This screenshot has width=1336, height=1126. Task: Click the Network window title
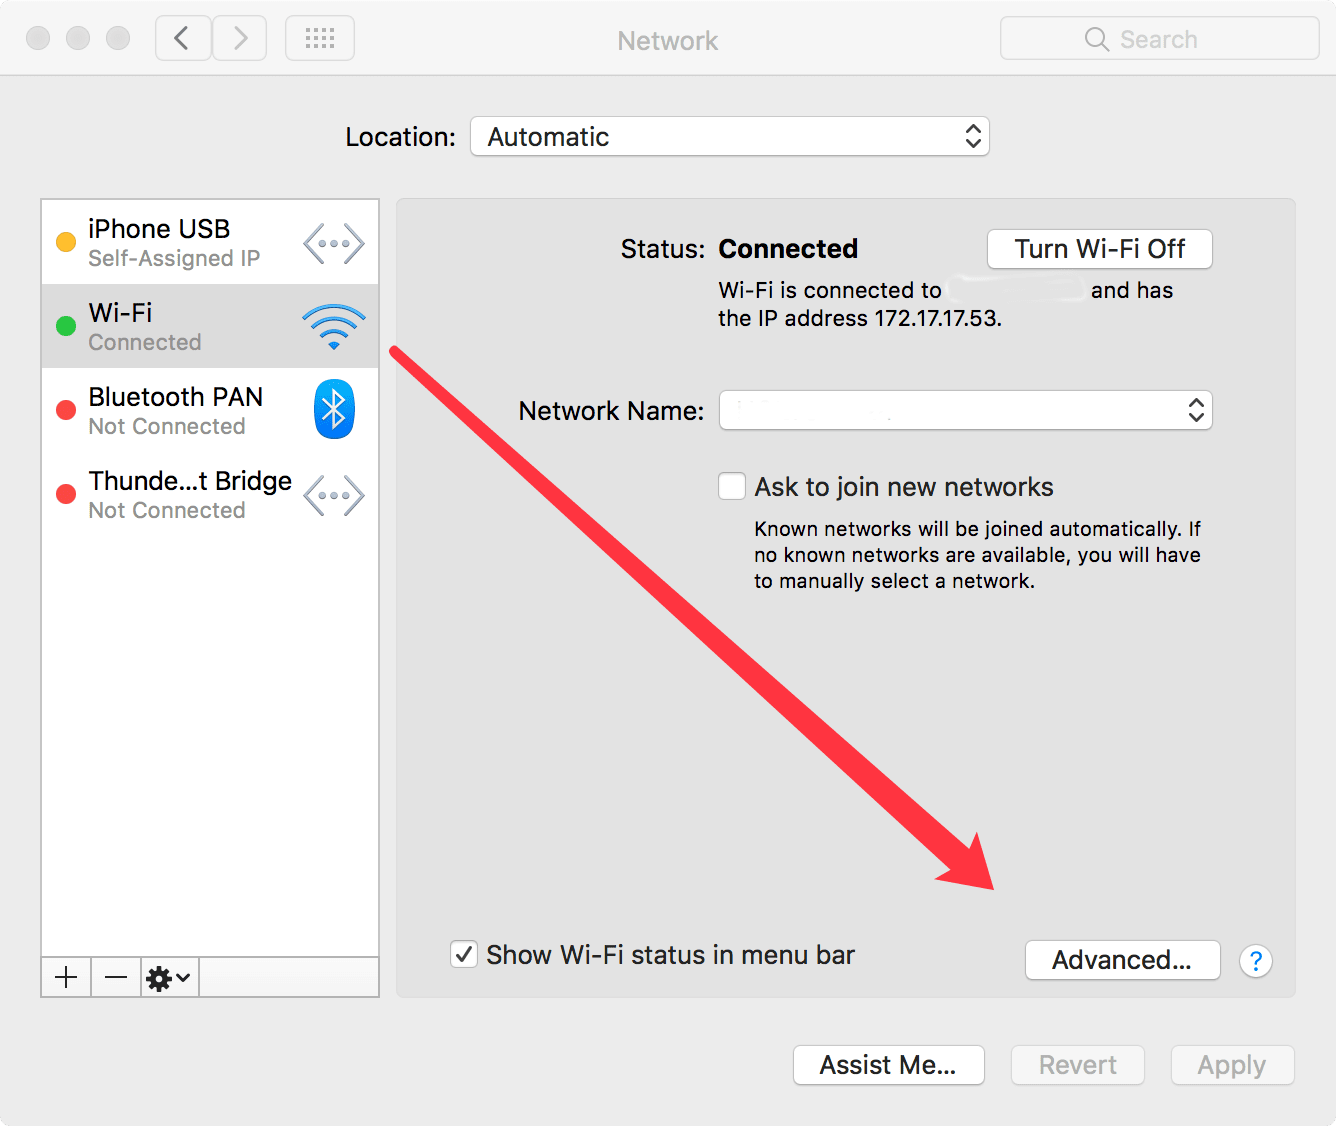point(668,40)
